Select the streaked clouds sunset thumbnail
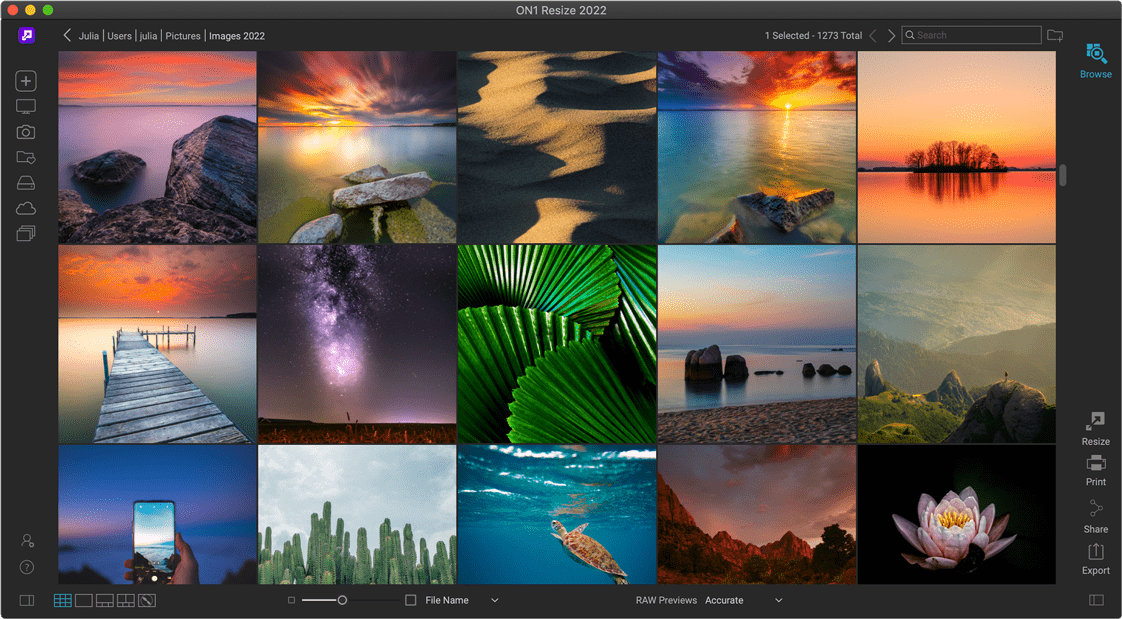 [357, 147]
